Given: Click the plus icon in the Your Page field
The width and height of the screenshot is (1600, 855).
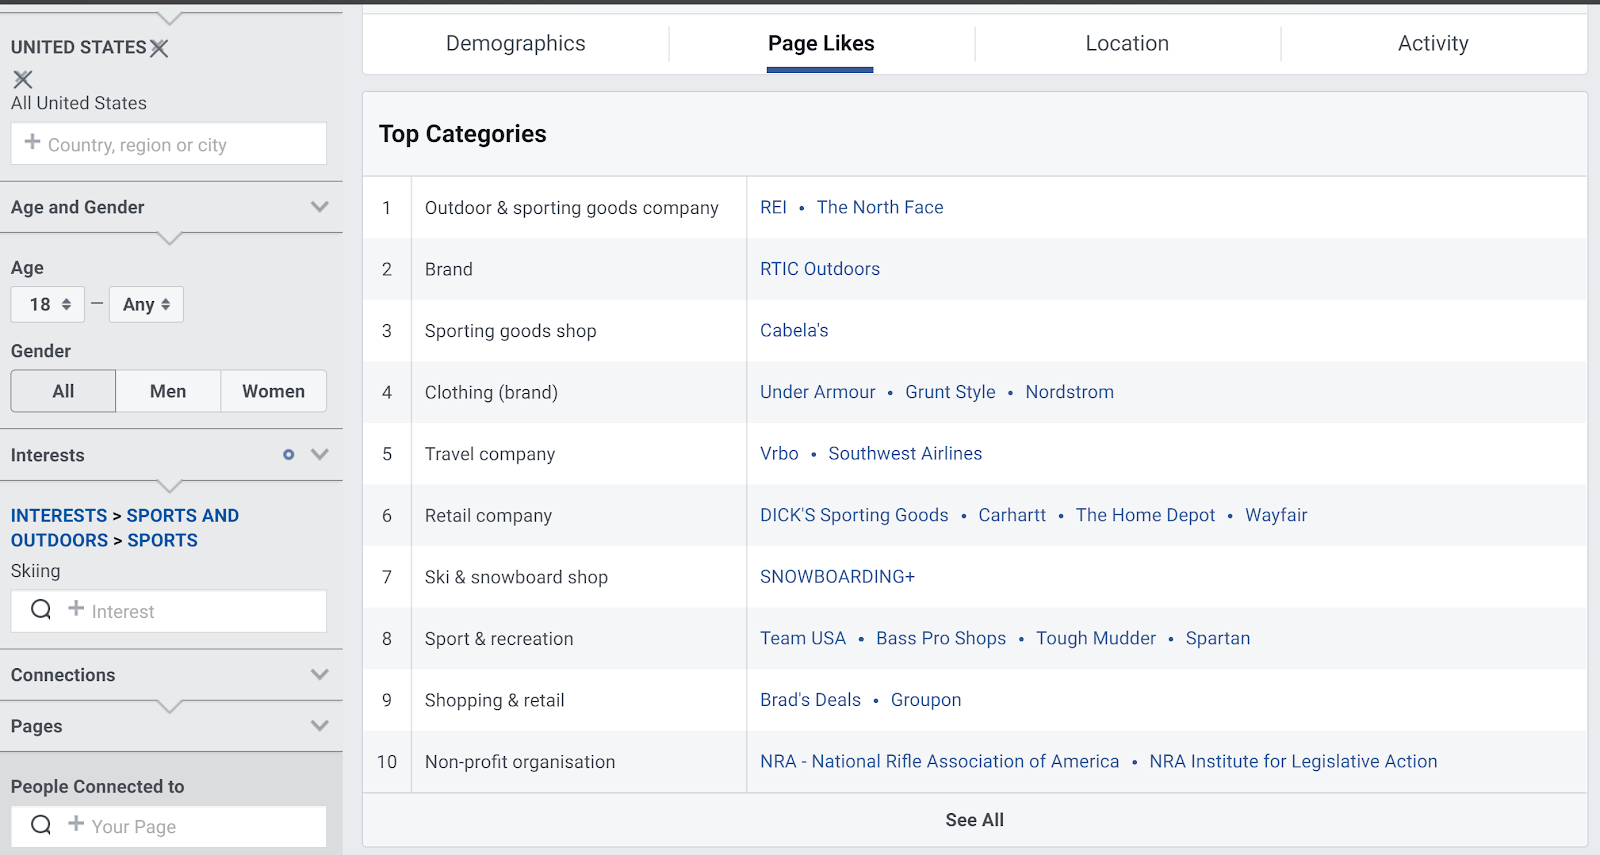Looking at the screenshot, I should click(76, 824).
